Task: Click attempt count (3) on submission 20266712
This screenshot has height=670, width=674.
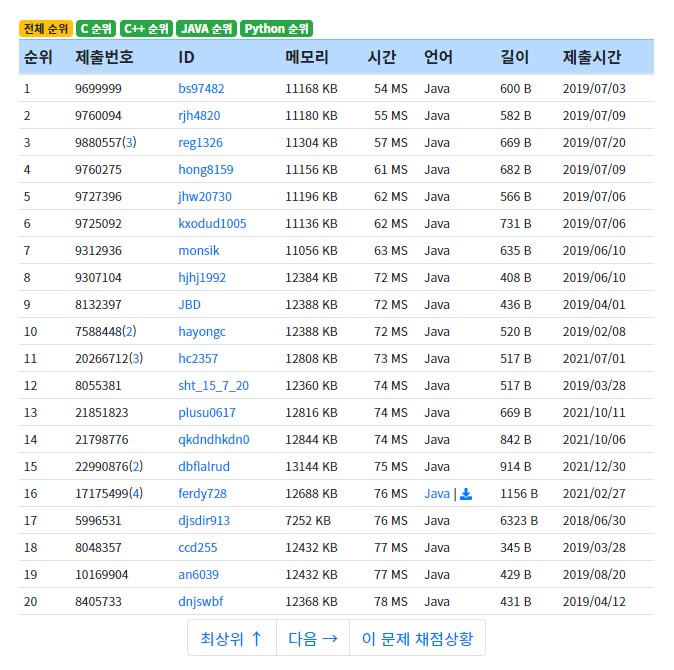Action: (136, 359)
